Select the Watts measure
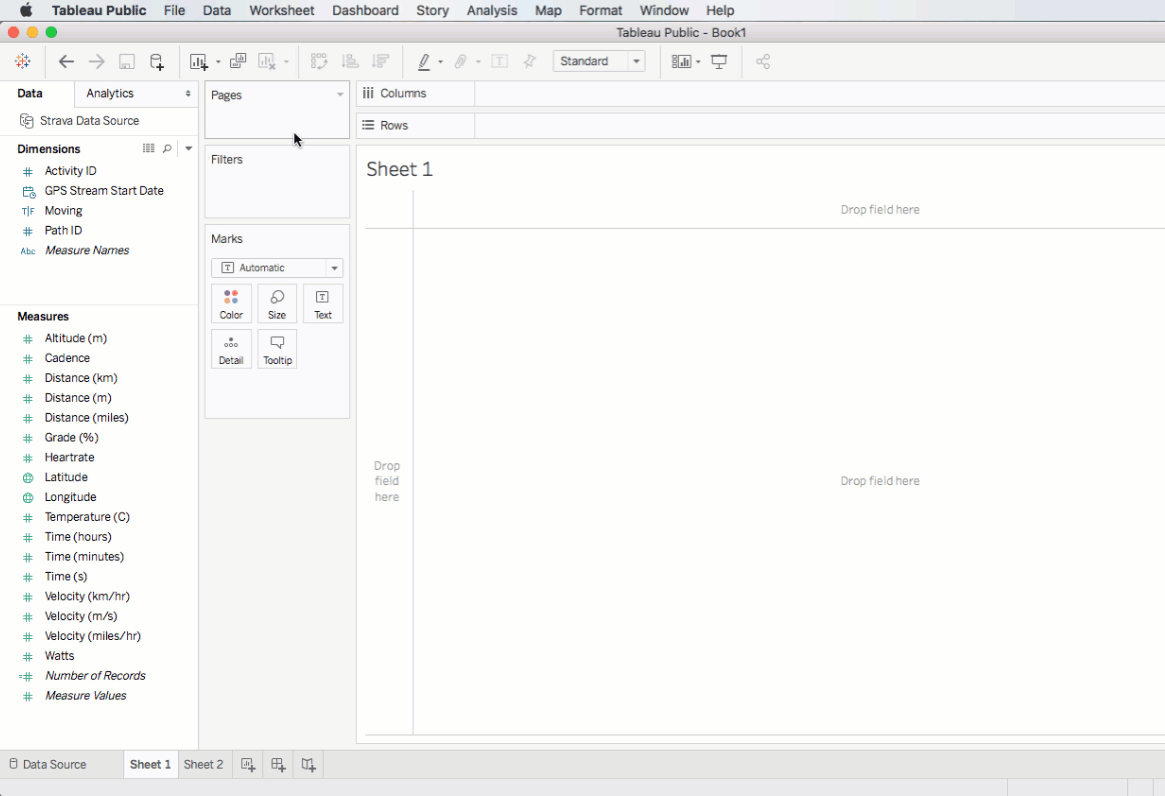The width and height of the screenshot is (1165, 796). coord(59,656)
